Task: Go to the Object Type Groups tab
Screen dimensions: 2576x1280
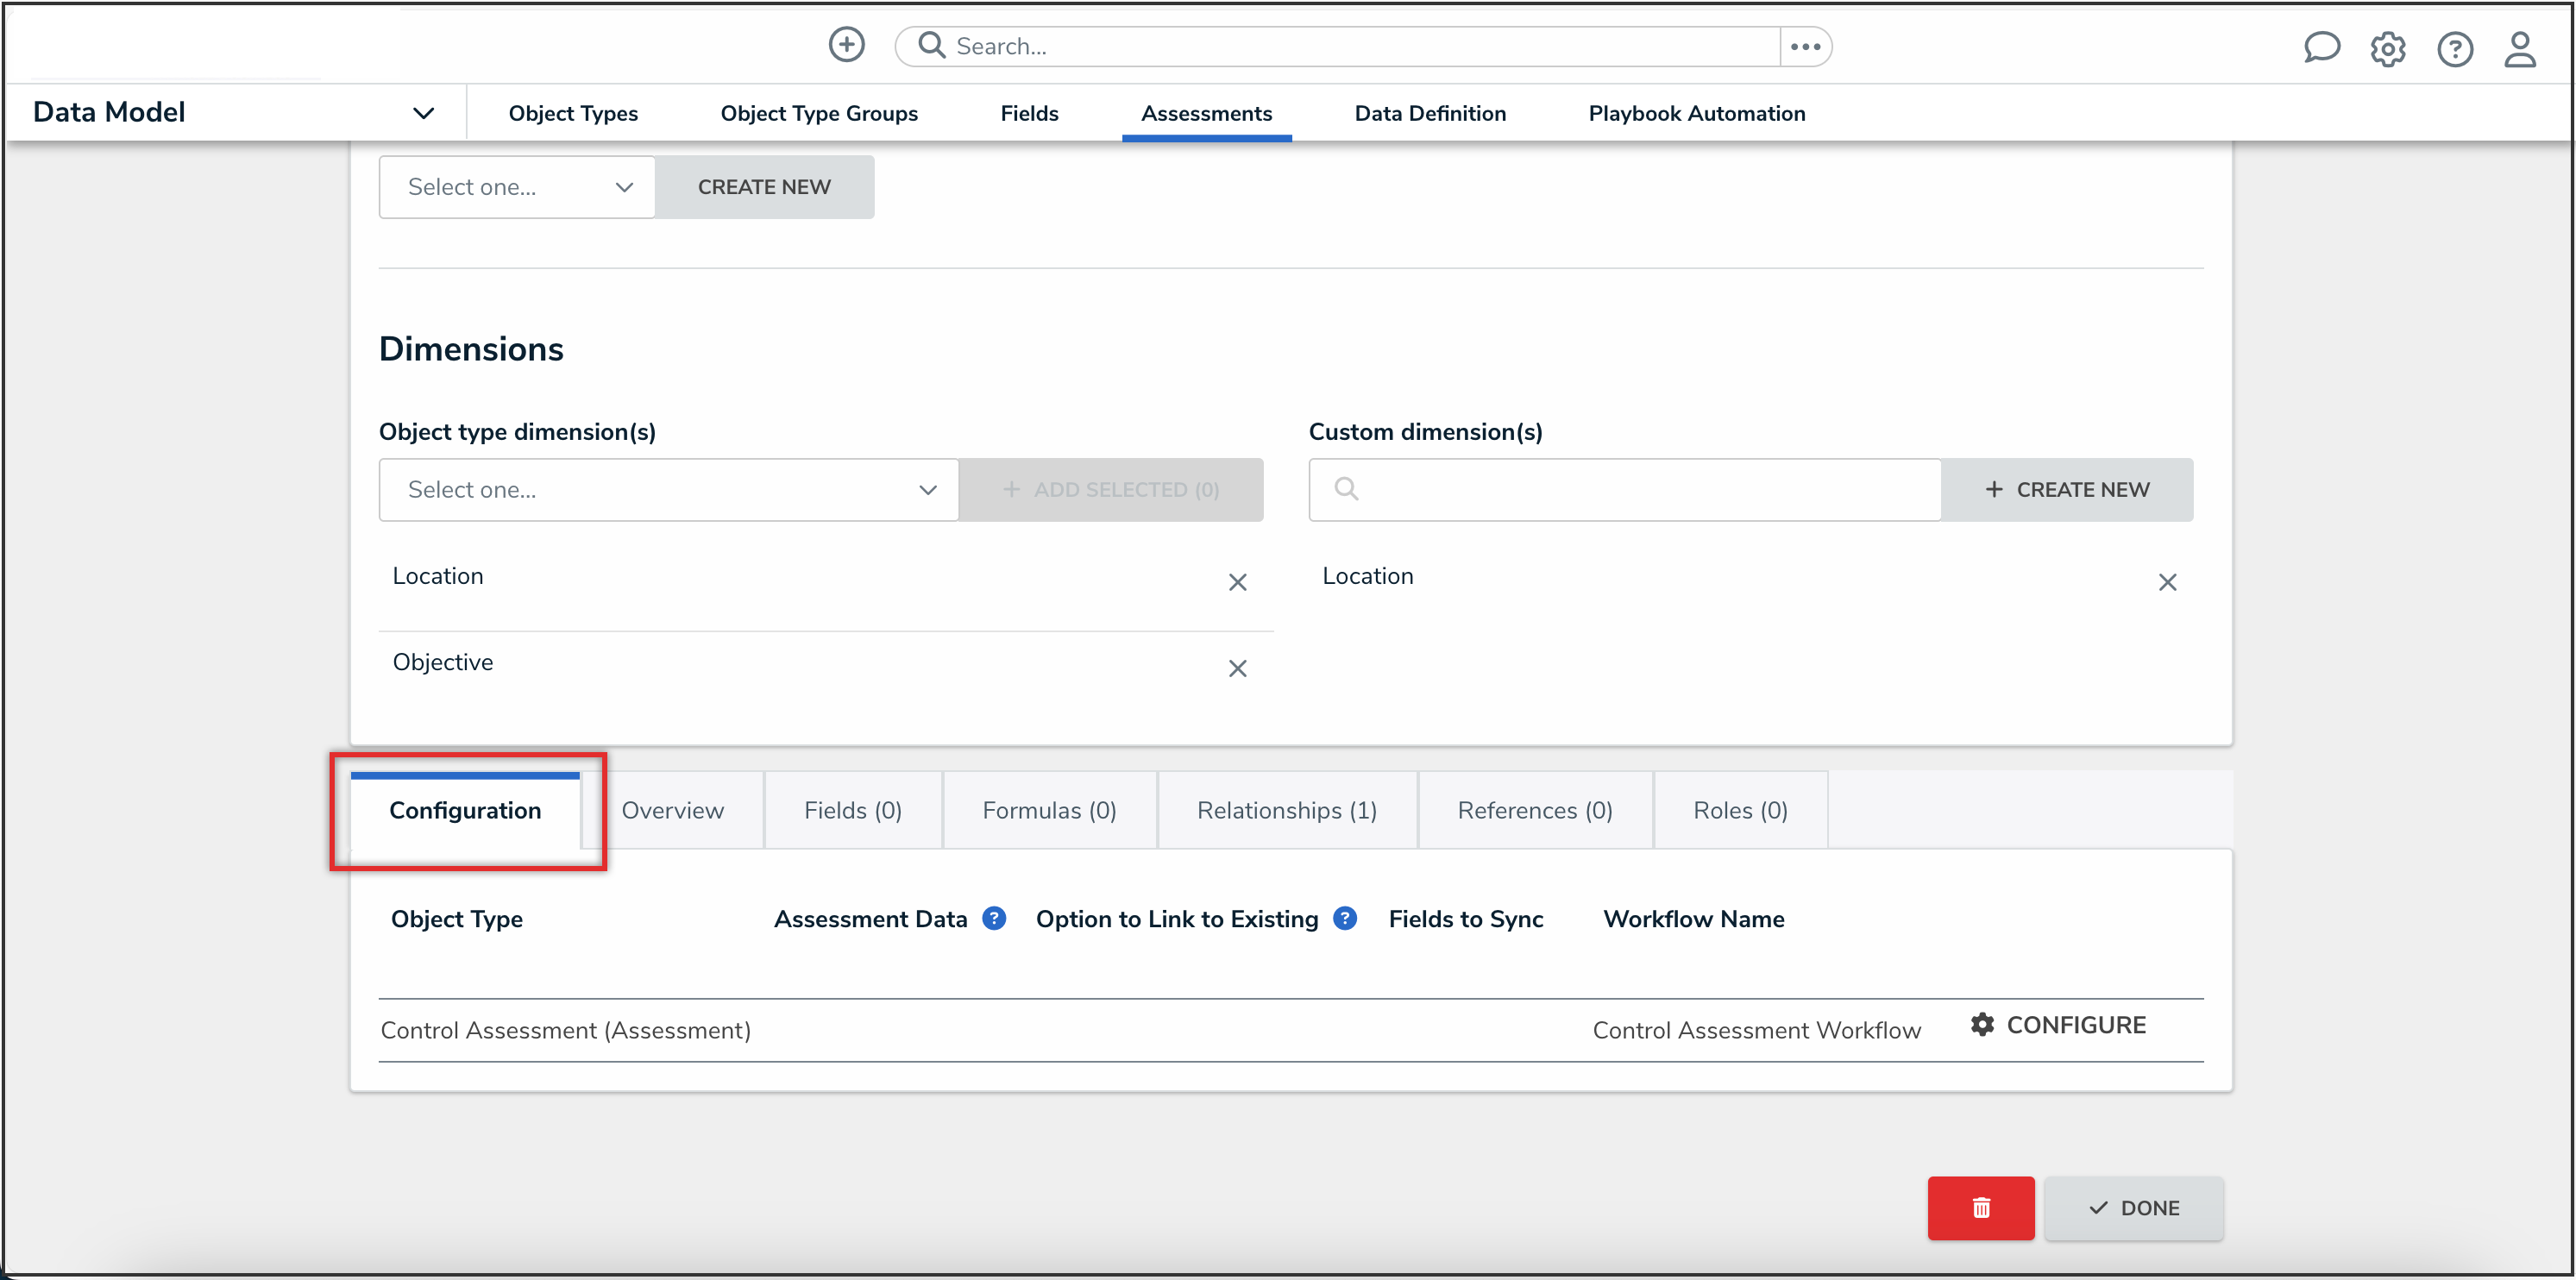Action: click(818, 113)
